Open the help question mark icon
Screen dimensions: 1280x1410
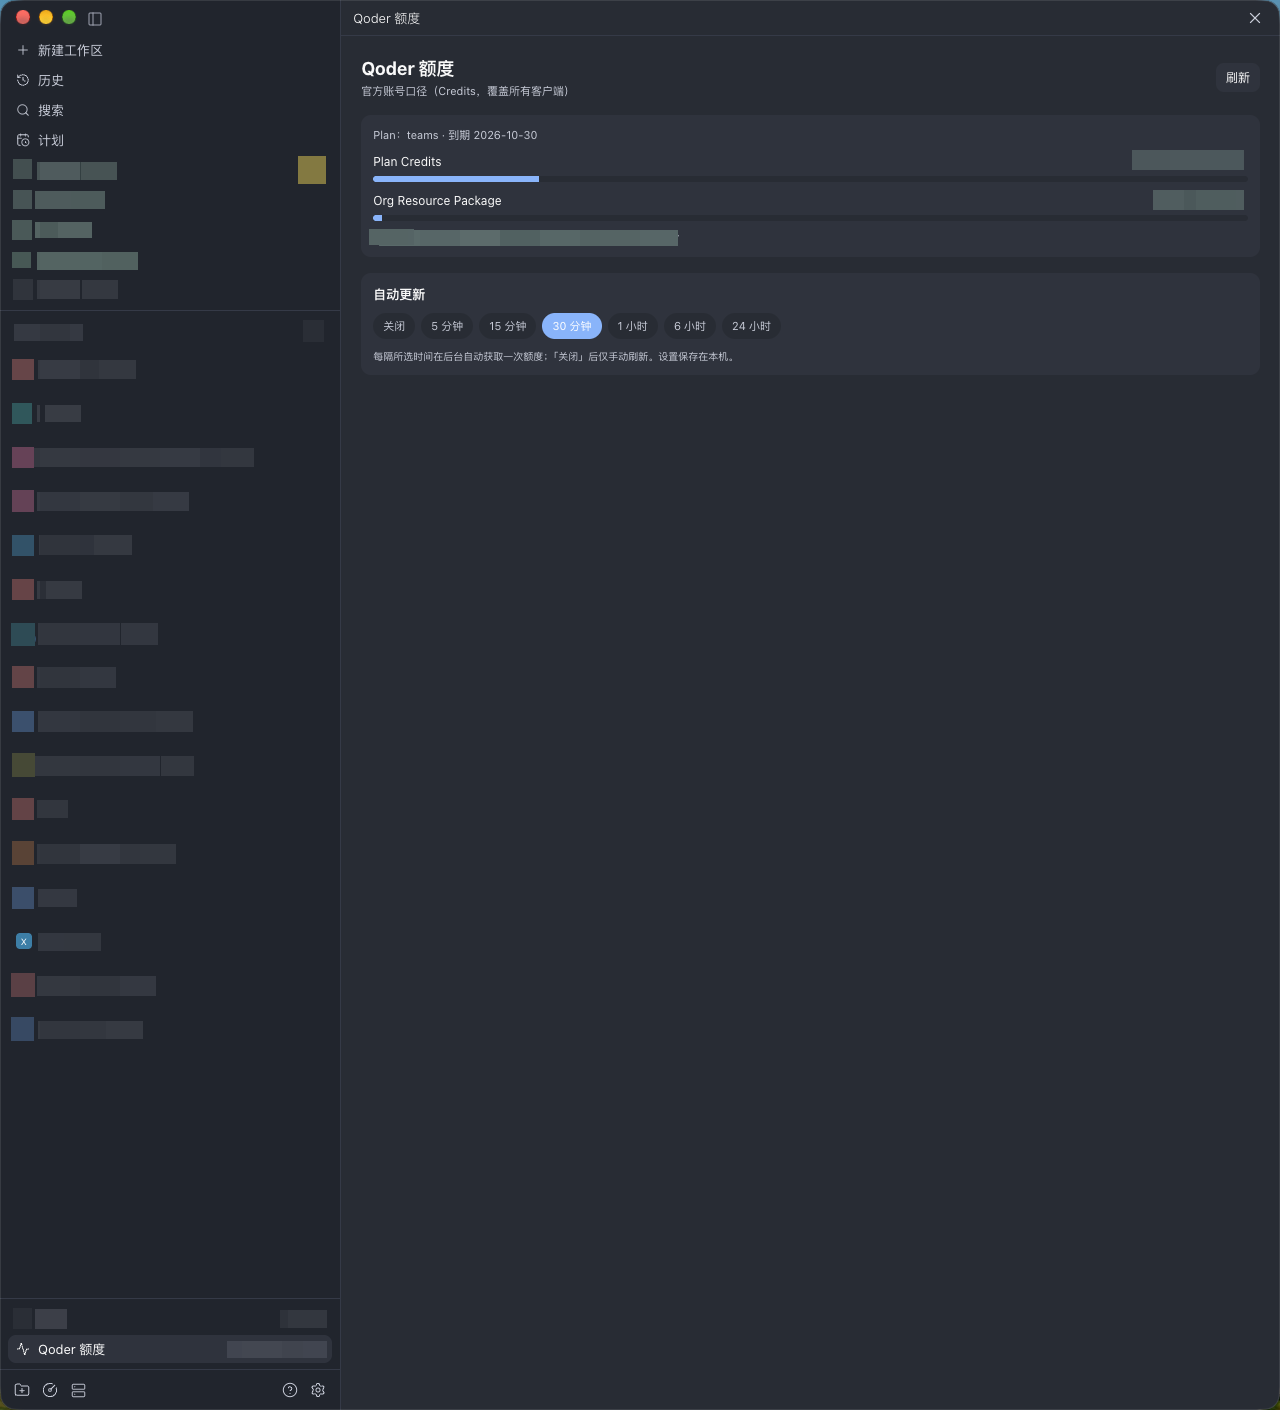click(290, 1390)
